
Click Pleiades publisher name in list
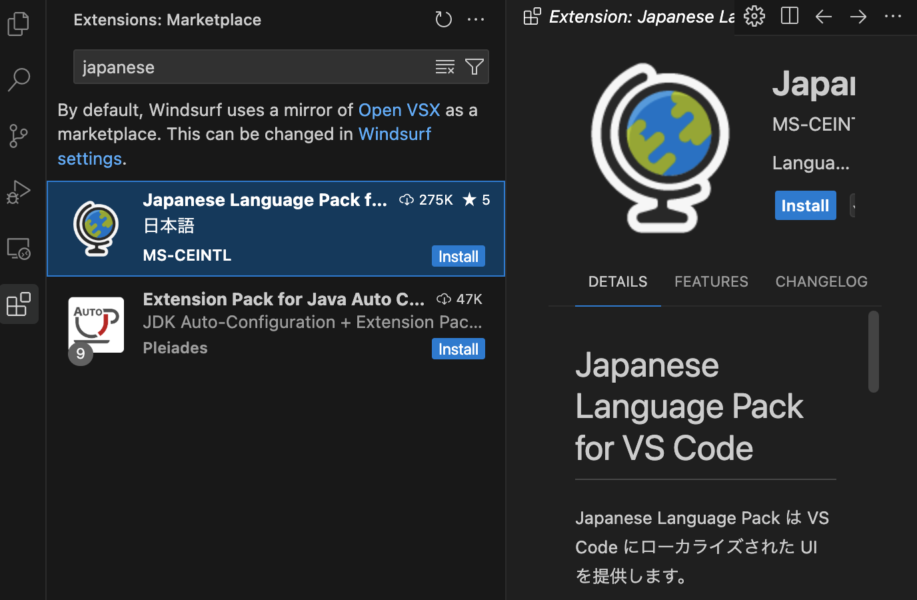(175, 348)
